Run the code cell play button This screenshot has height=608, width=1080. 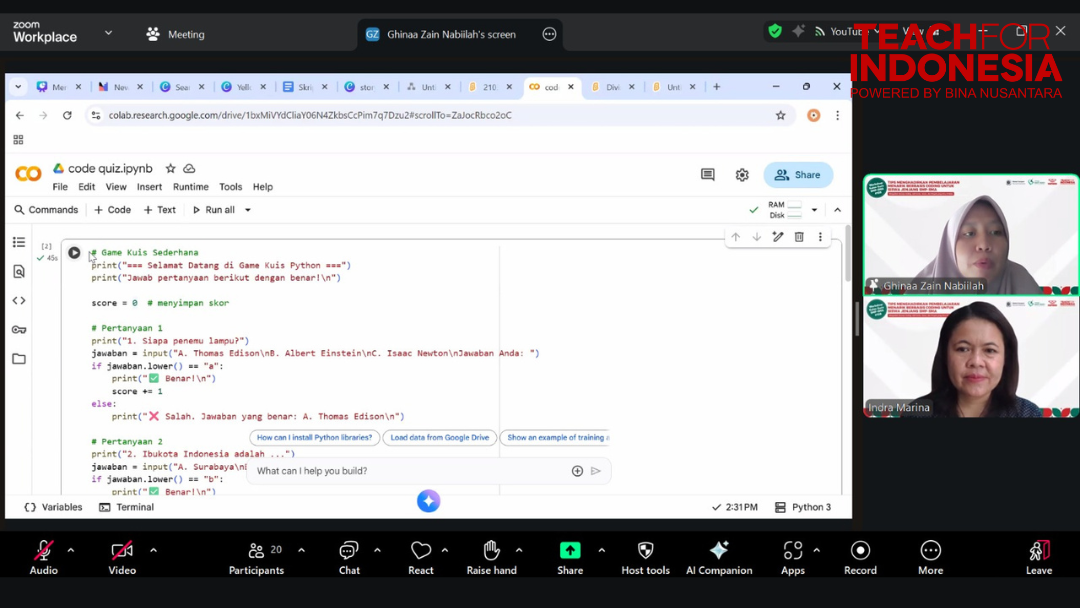[74, 253]
